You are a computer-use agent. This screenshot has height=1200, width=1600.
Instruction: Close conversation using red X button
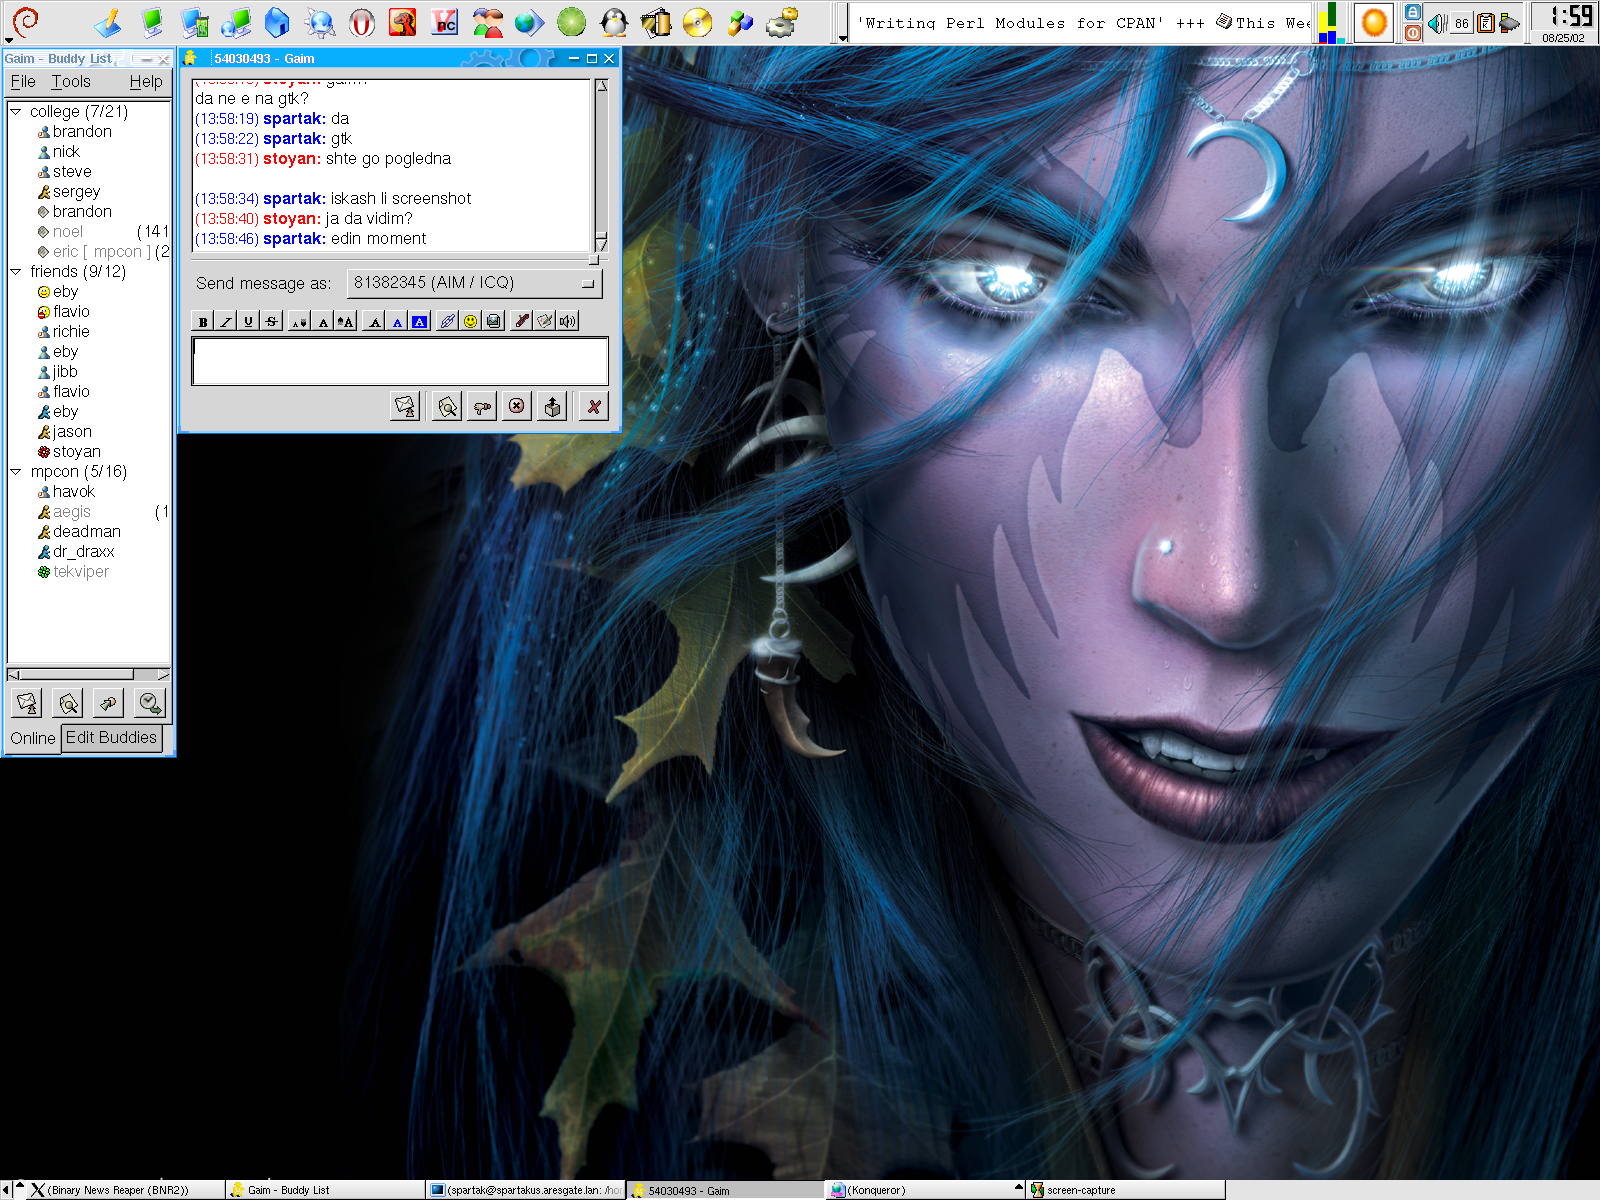click(x=594, y=406)
